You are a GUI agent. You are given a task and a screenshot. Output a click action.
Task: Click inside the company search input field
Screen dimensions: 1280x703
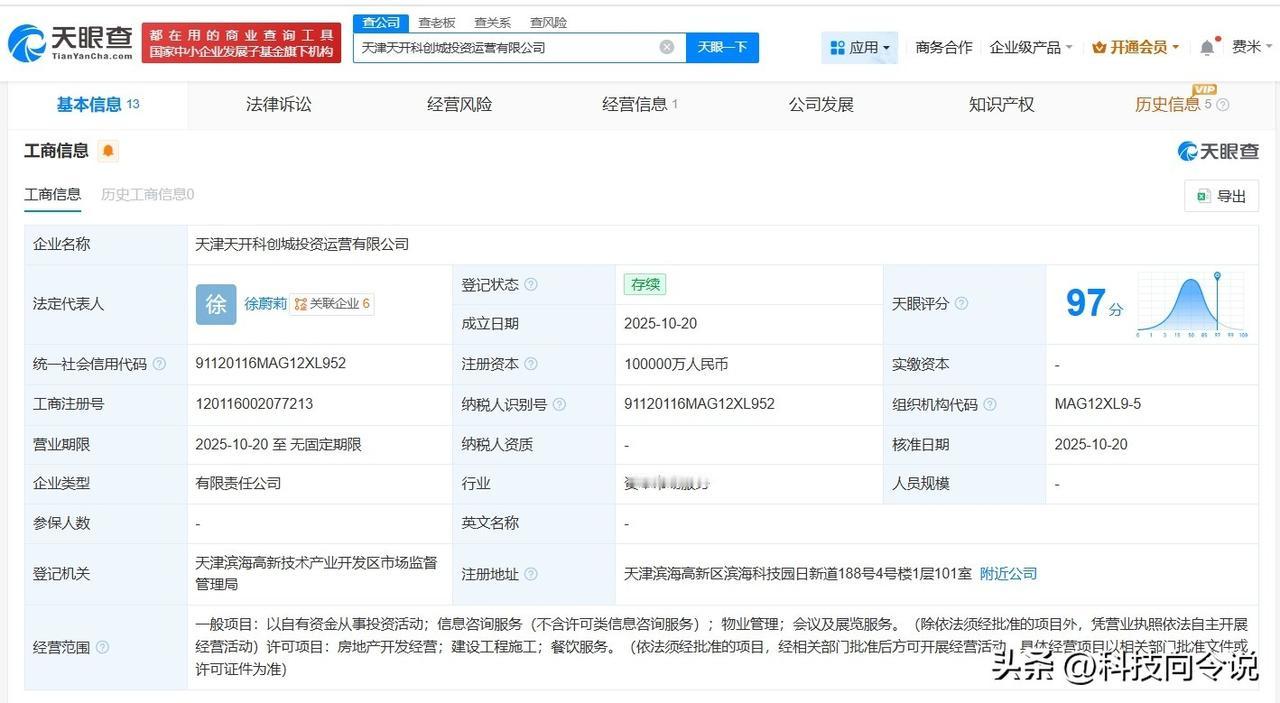[500, 47]
